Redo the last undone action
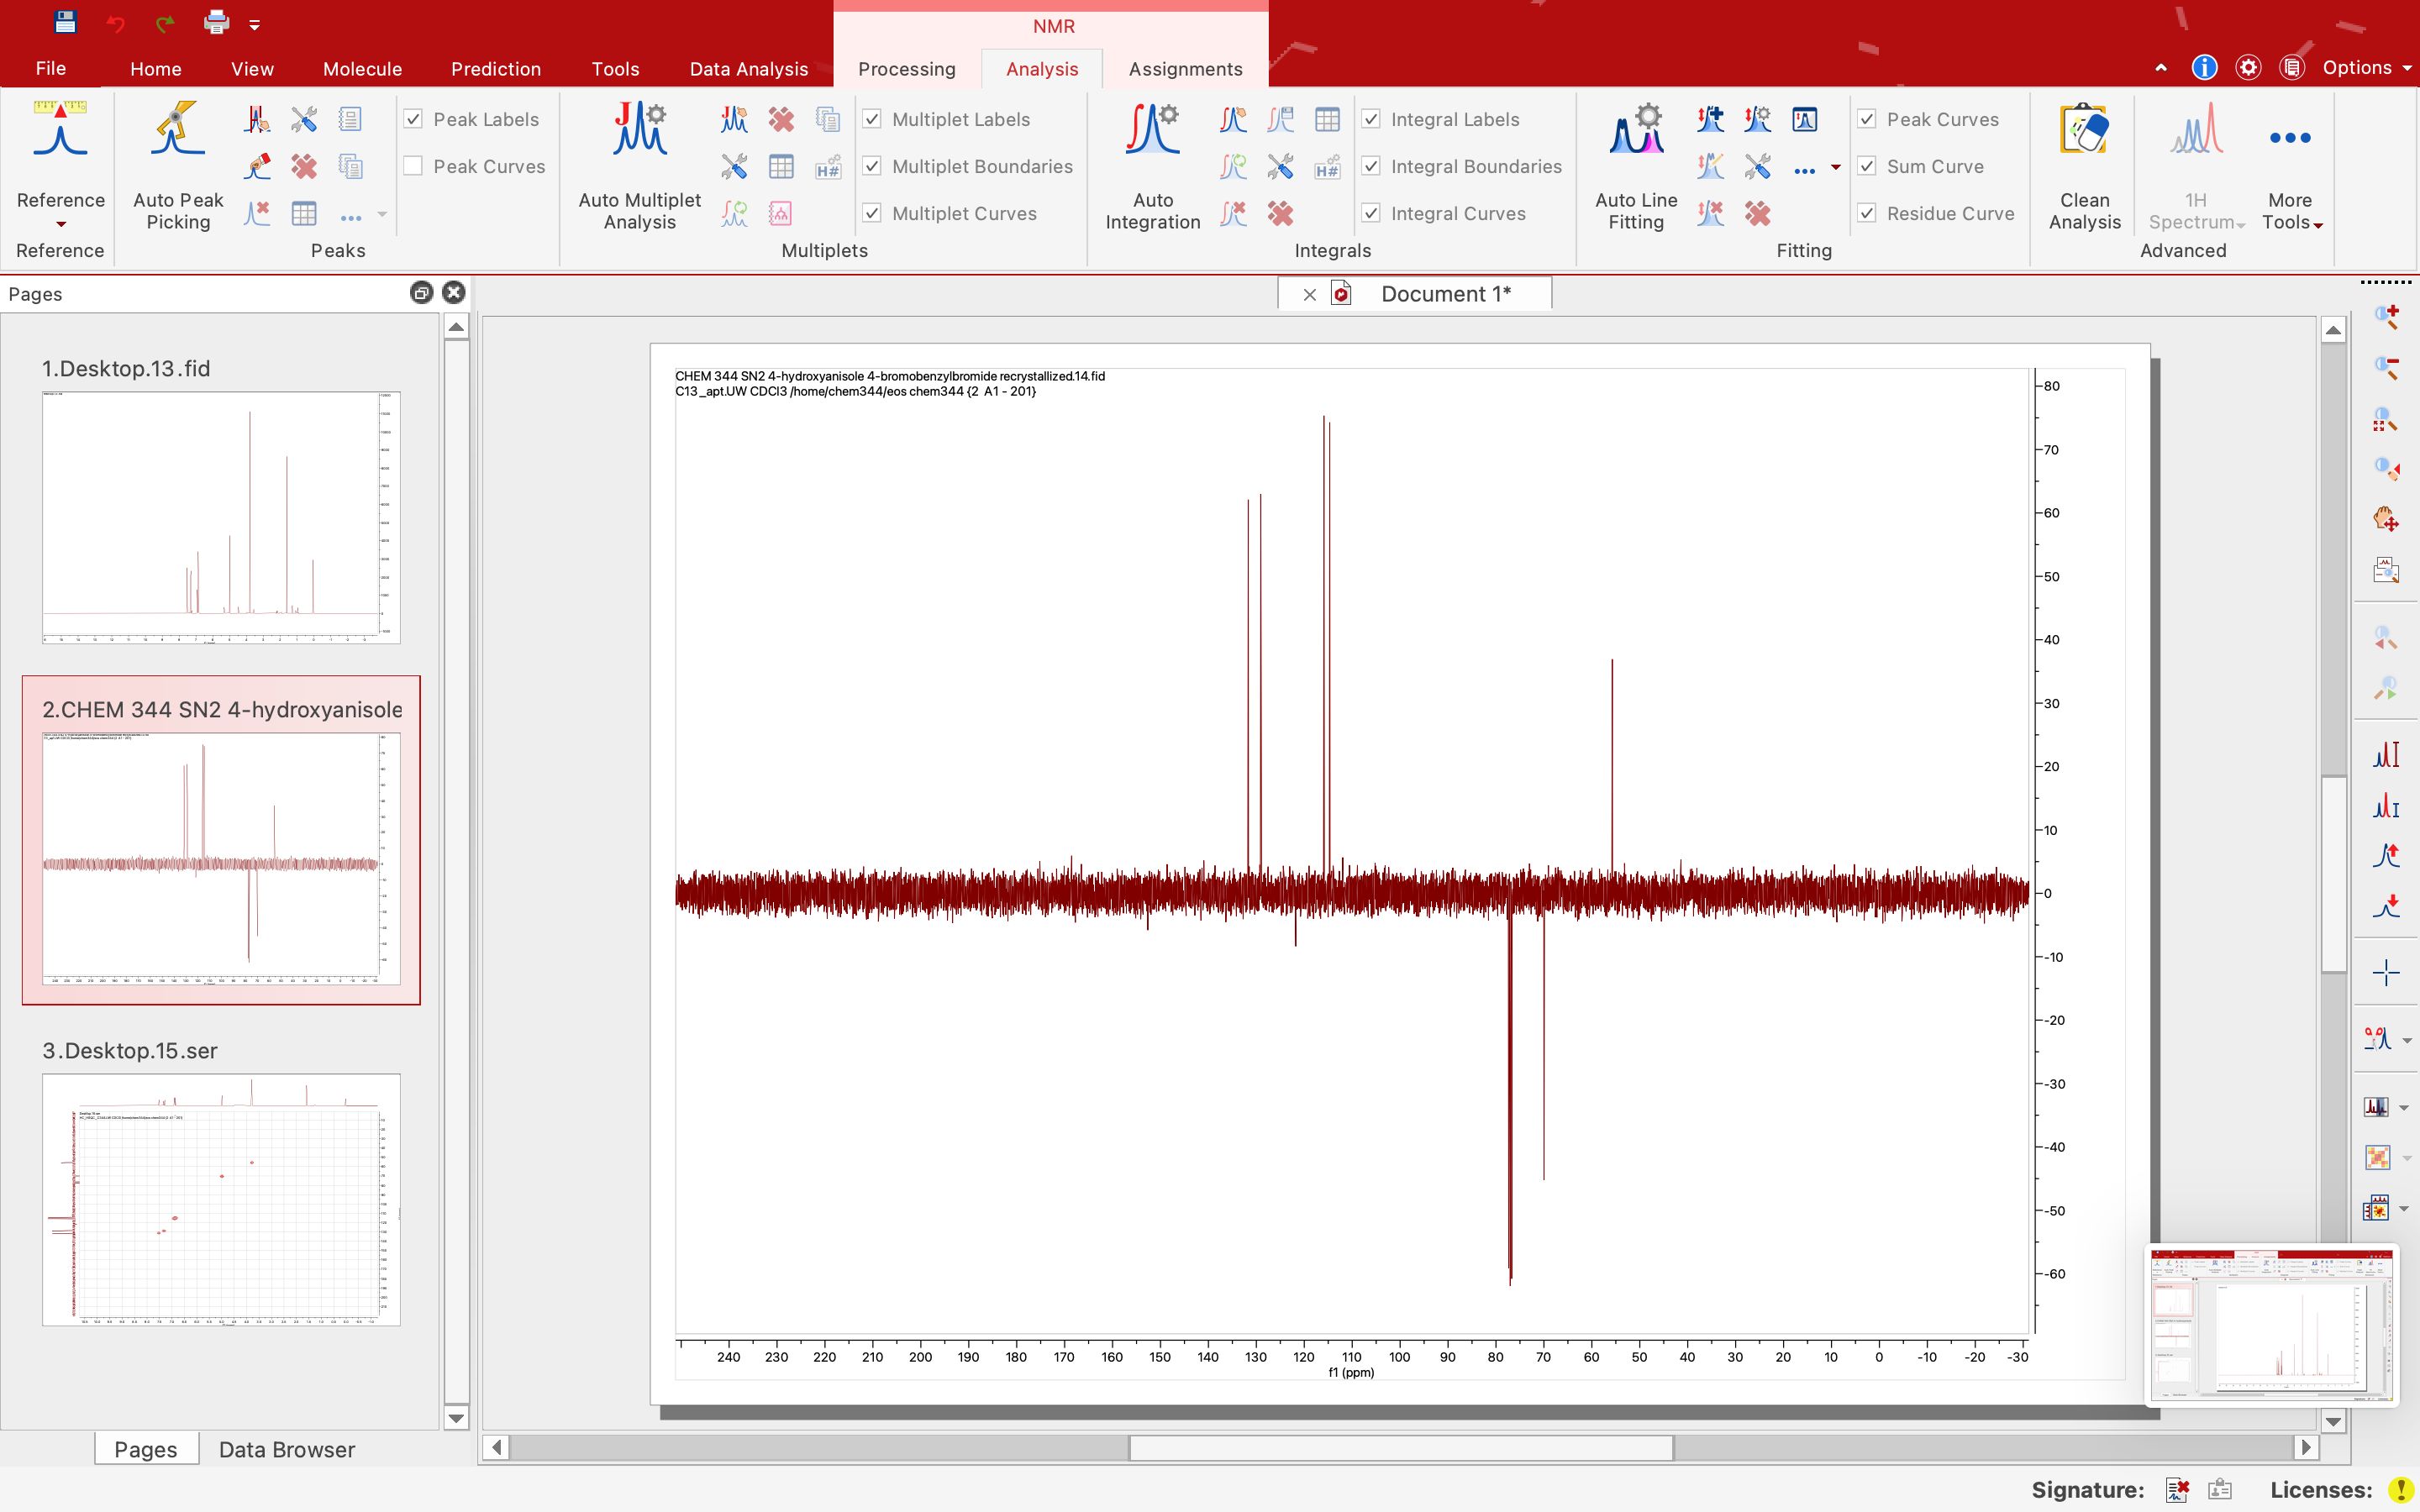2420x1512 pixels. point(166,22)
